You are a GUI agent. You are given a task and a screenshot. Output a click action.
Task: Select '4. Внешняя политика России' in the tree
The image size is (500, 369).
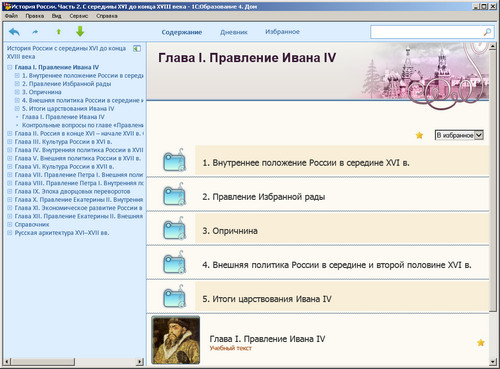pos(83,100)
